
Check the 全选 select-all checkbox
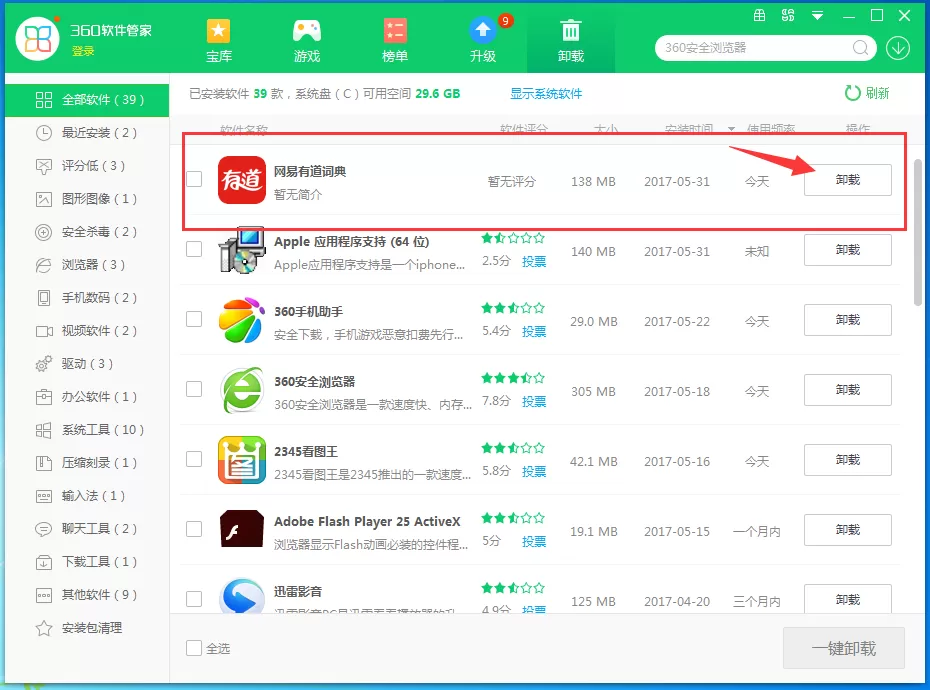coord(194,648)
